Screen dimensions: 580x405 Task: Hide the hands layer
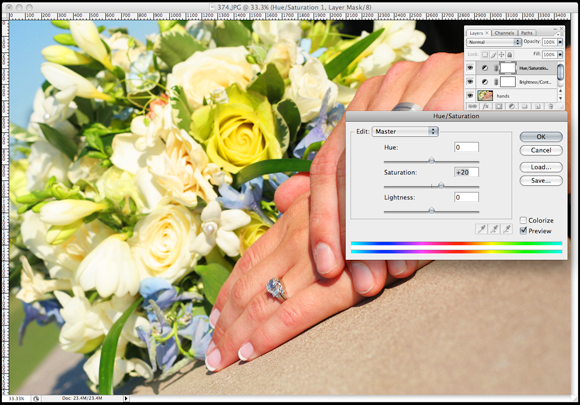pyautogui.click(x=470, y=95)
